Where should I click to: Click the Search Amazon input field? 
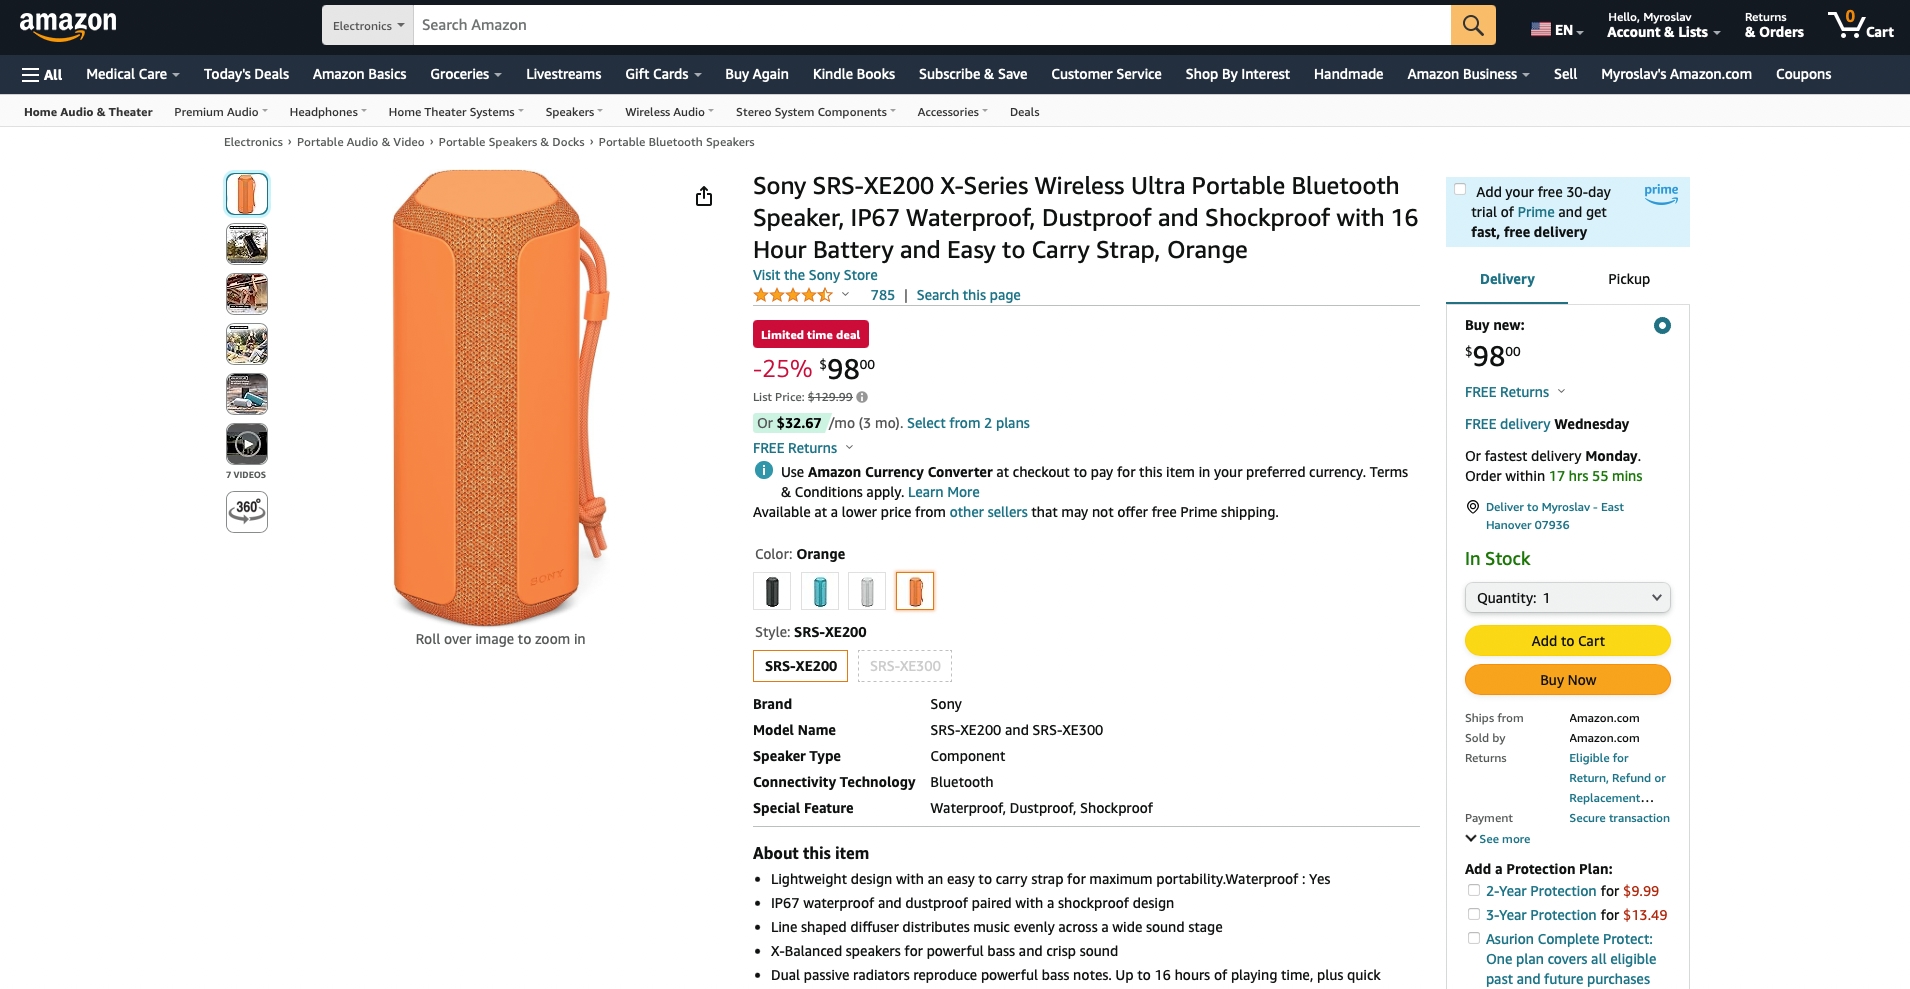point(932,25)
